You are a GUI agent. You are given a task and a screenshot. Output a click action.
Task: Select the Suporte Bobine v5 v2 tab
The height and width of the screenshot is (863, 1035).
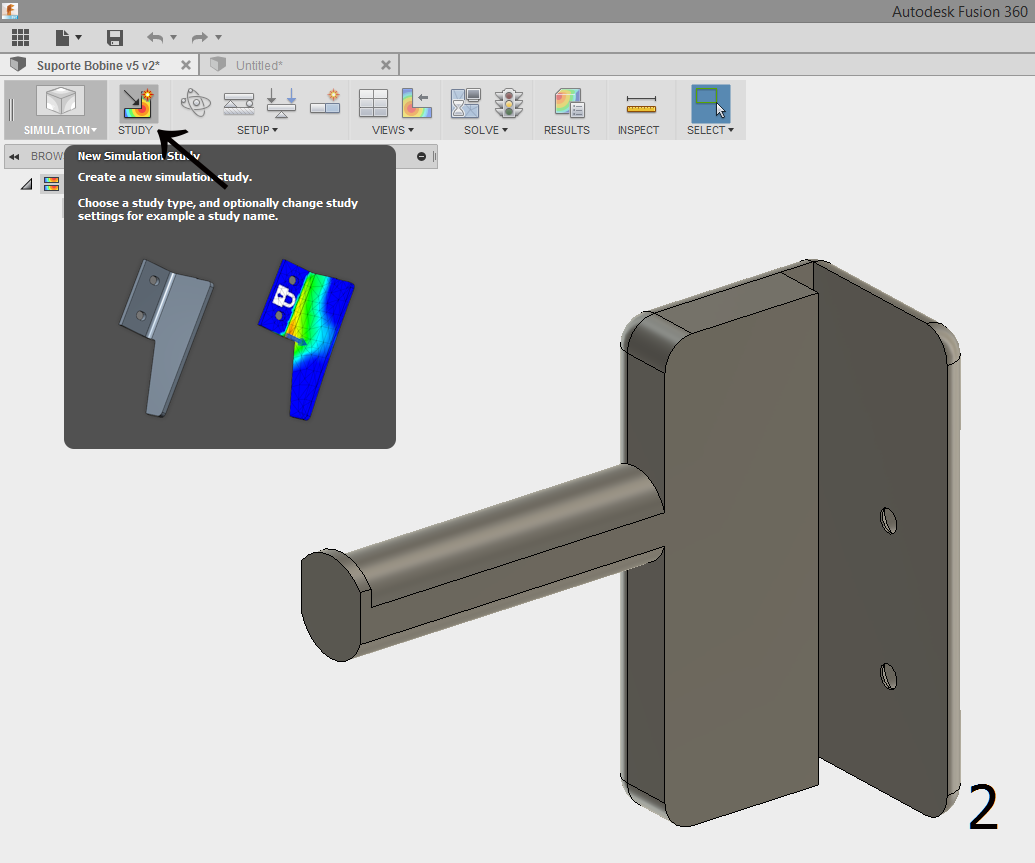(100, 63)
